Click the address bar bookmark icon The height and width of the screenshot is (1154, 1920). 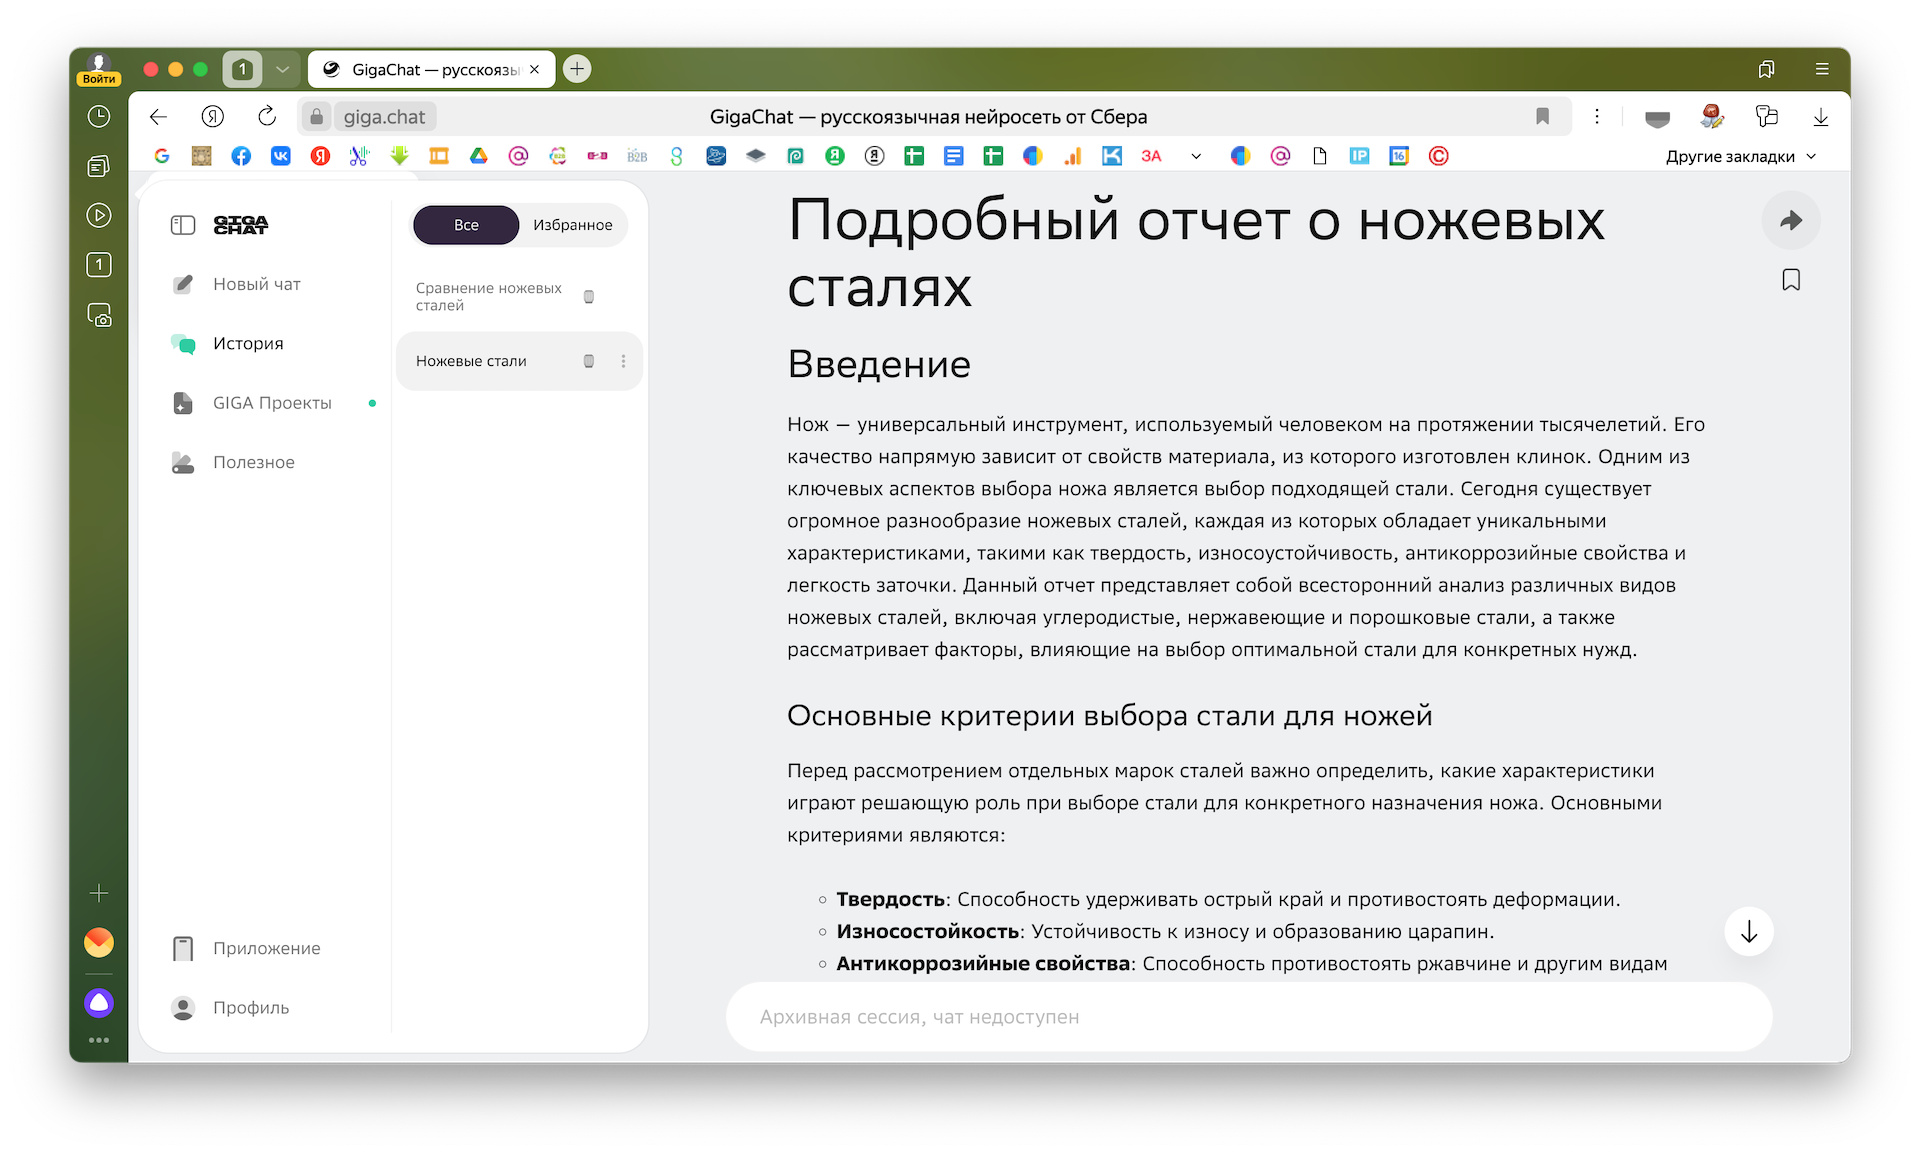pos(1542,117)
